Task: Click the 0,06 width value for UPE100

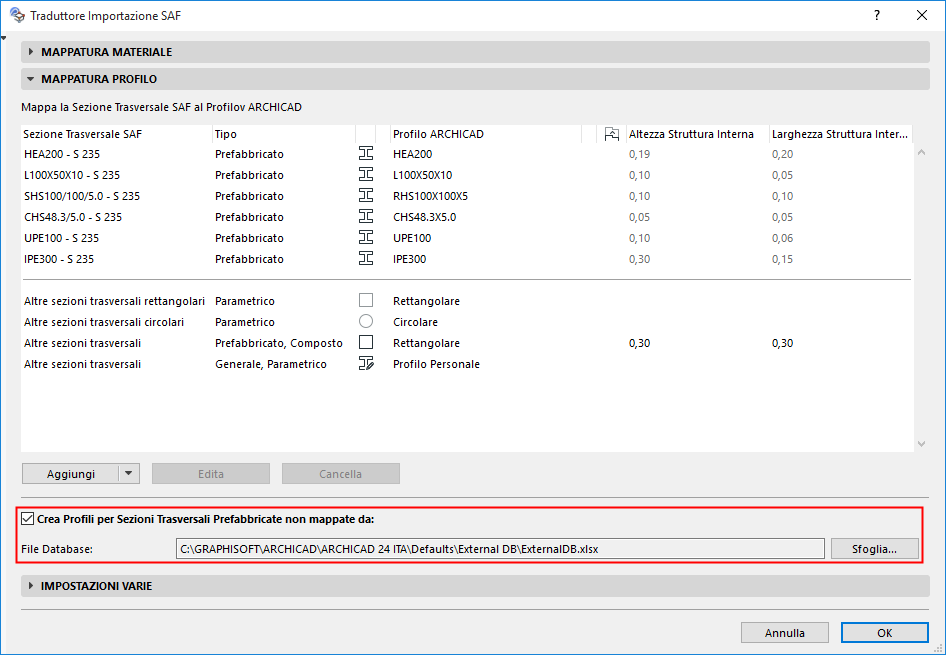Action: click(783, 238)
